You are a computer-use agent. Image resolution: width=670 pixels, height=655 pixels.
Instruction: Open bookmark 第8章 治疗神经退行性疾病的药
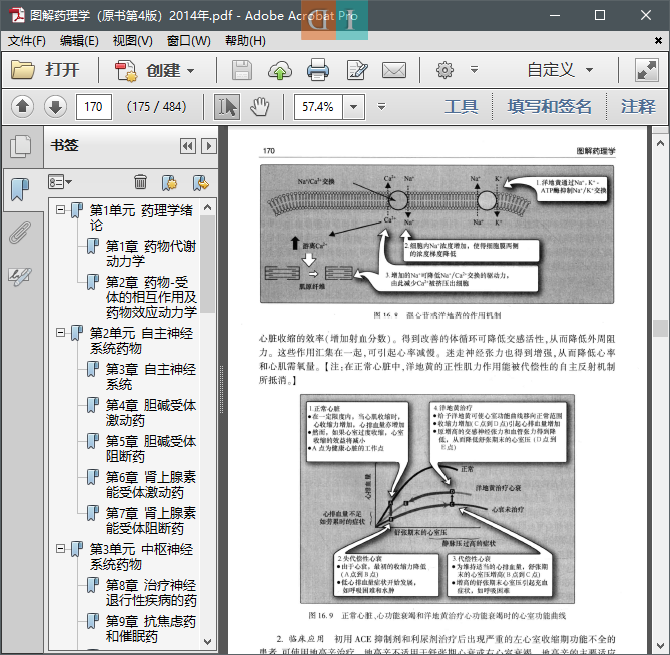click(x=151, y=593)
